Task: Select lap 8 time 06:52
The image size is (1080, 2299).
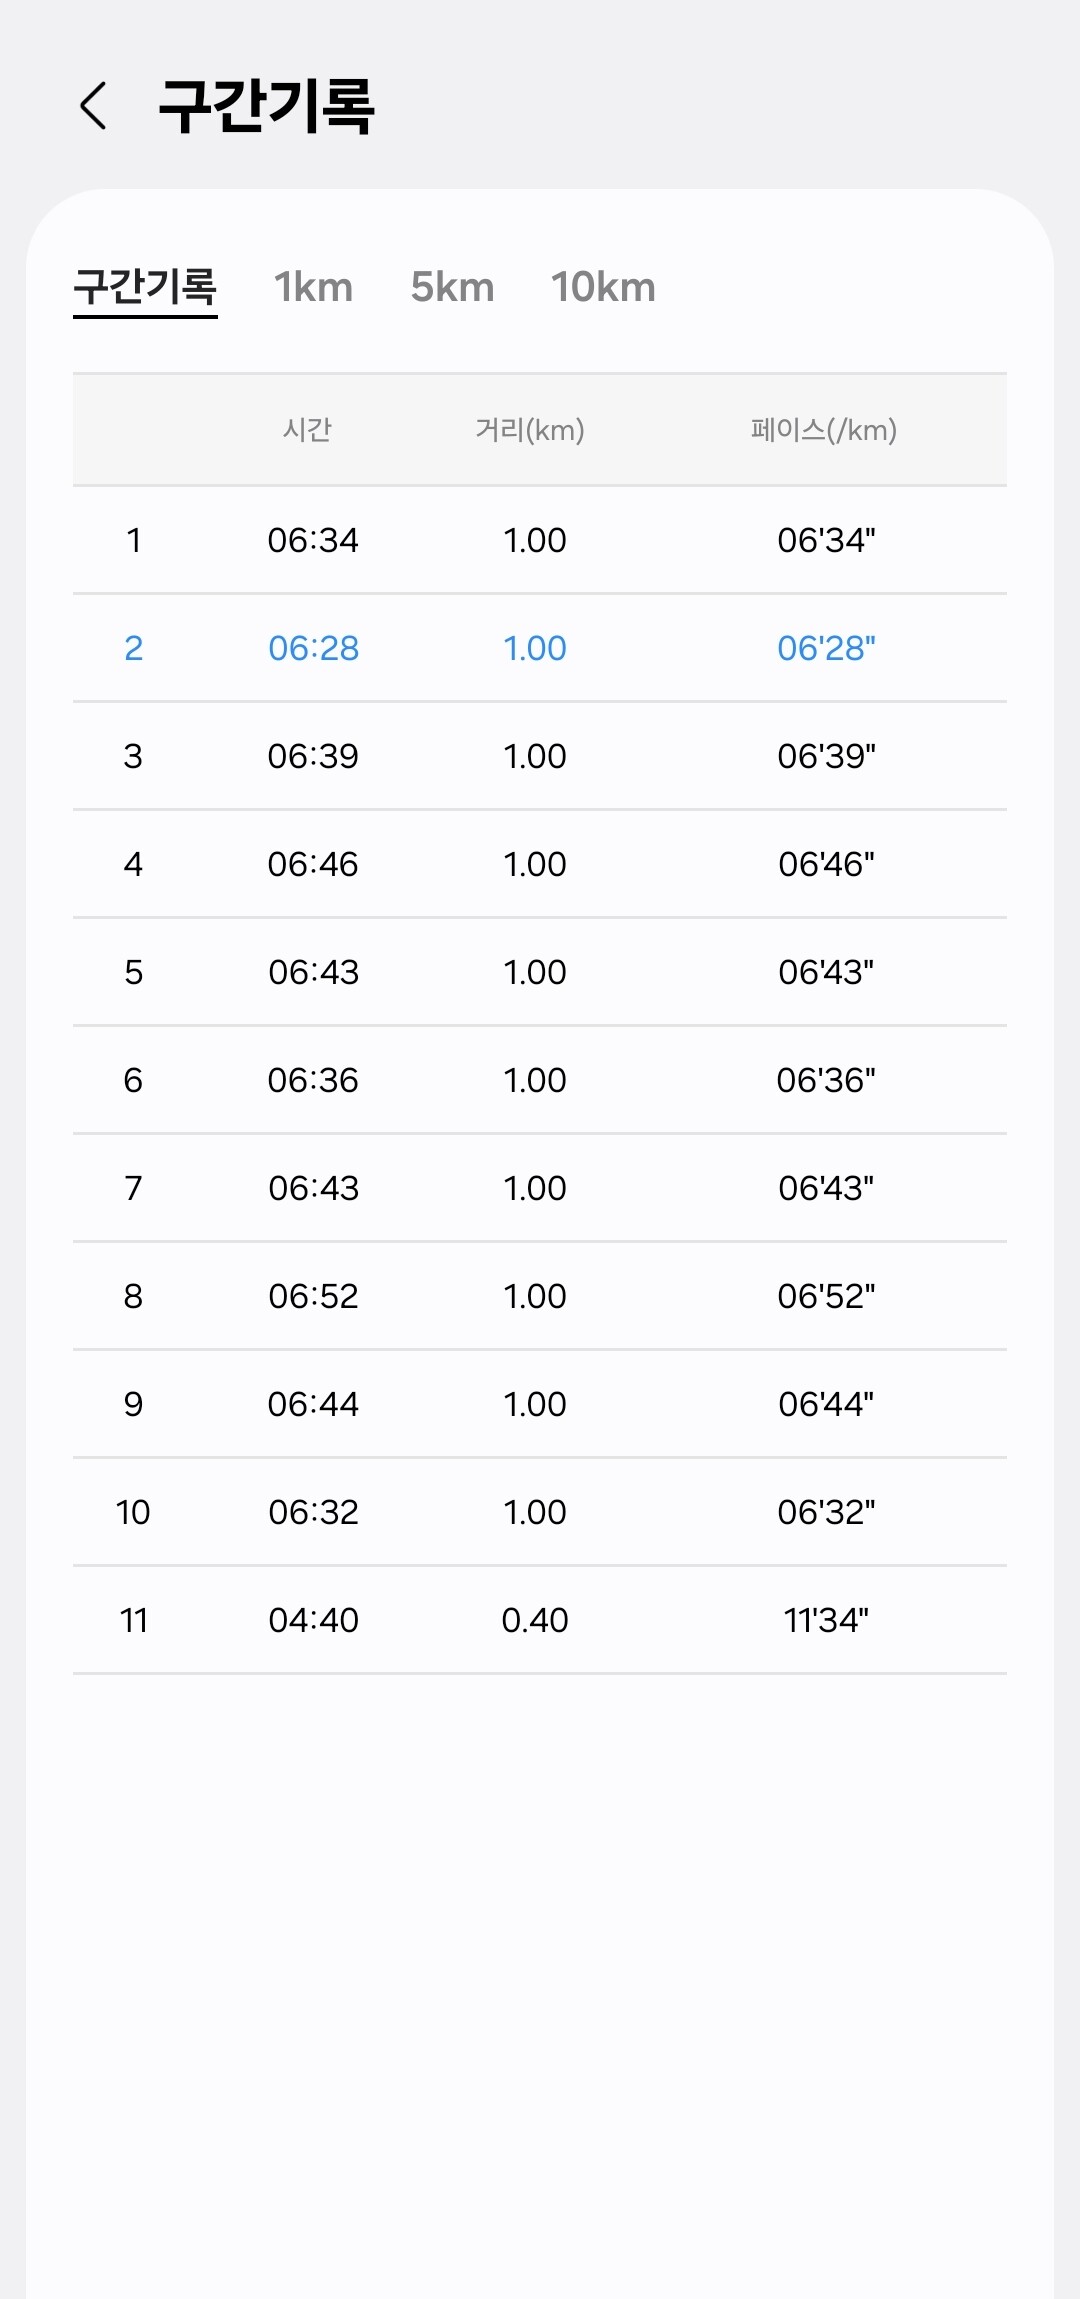Action: pyautogui.click(x=313, y=1296)
